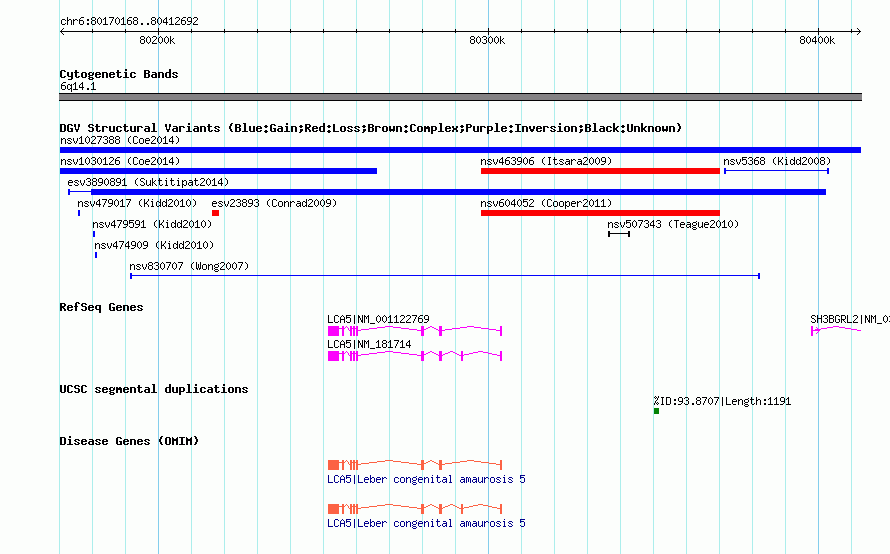The width and height of the screenshot is (890, 554).
Task: Click the nsv479591 (Kidd2010) label
Action: coord(152,224)
